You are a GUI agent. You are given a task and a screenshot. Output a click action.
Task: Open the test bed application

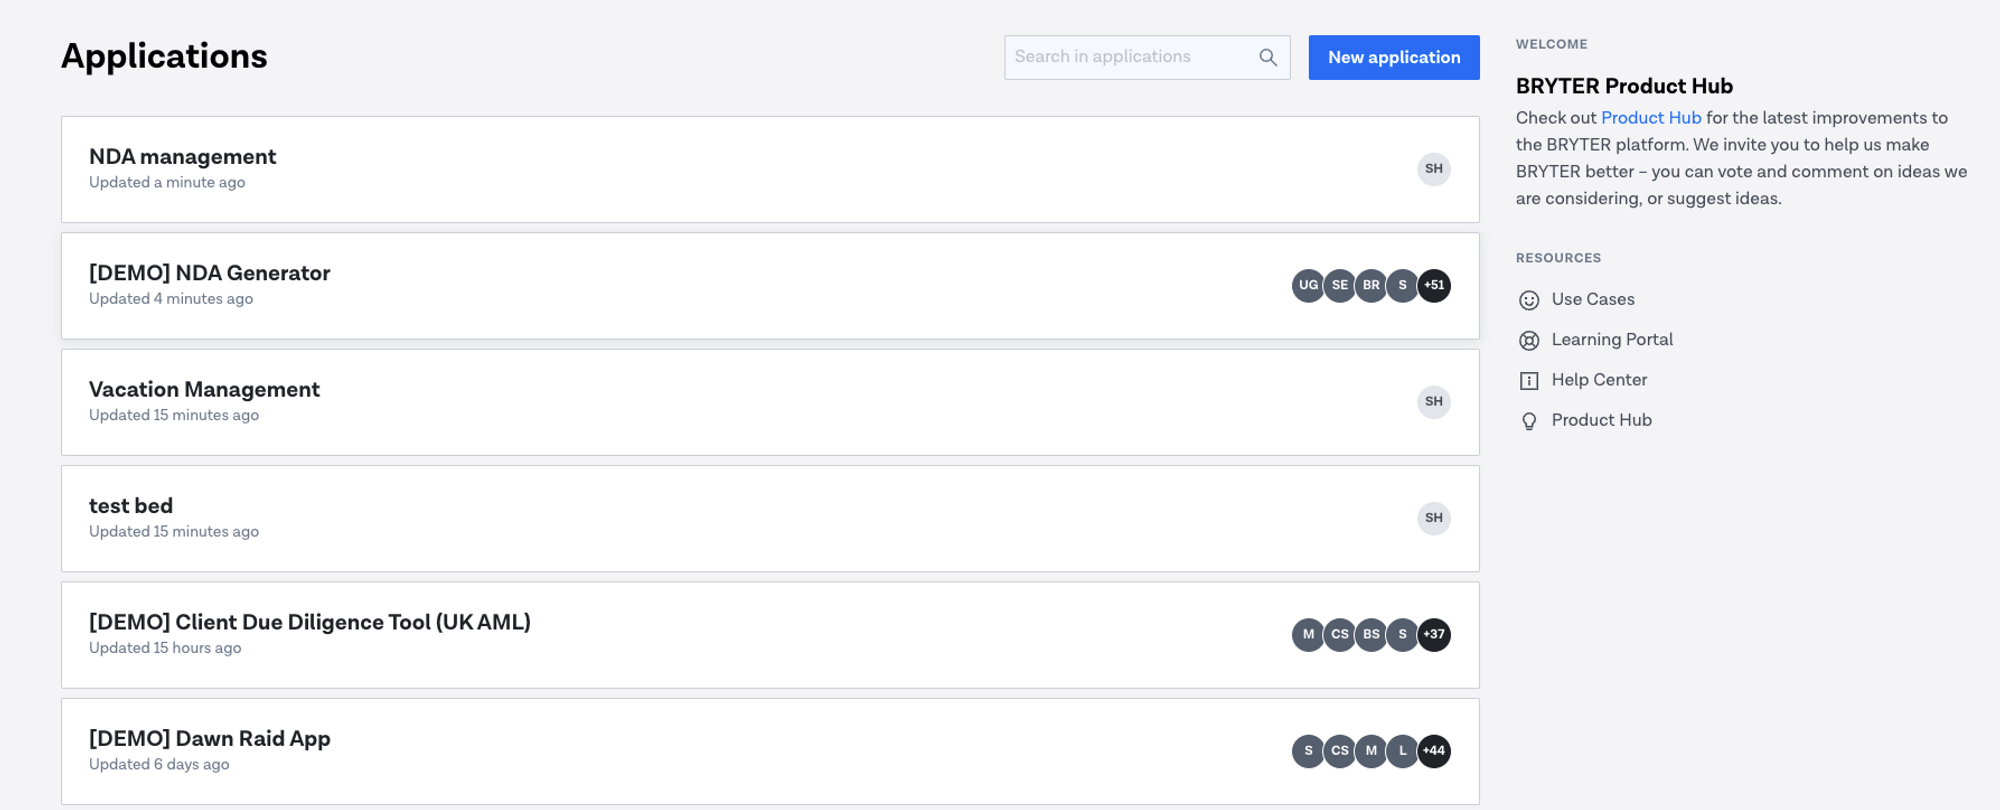[131, 506]
